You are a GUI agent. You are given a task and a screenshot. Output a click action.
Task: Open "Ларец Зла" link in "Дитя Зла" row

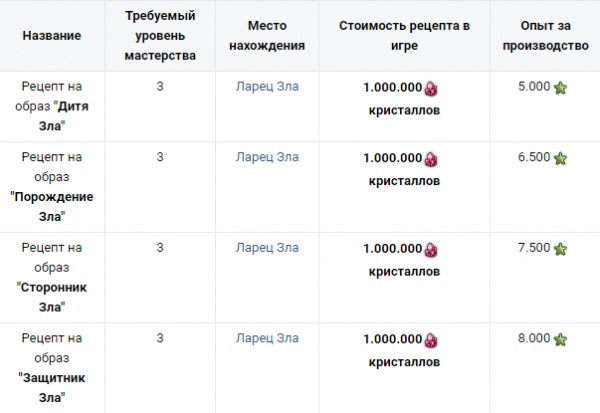[x=267, y=87]
